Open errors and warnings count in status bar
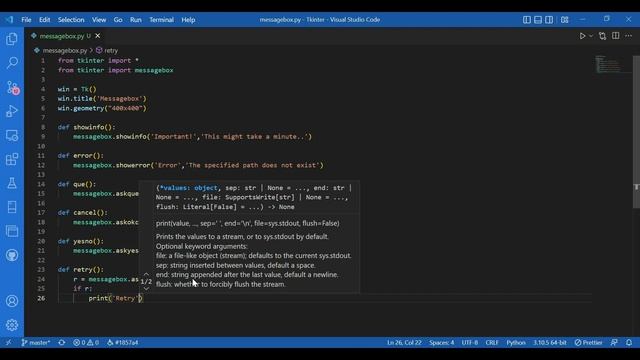The image size is (640, 360). tap(86, 342)
